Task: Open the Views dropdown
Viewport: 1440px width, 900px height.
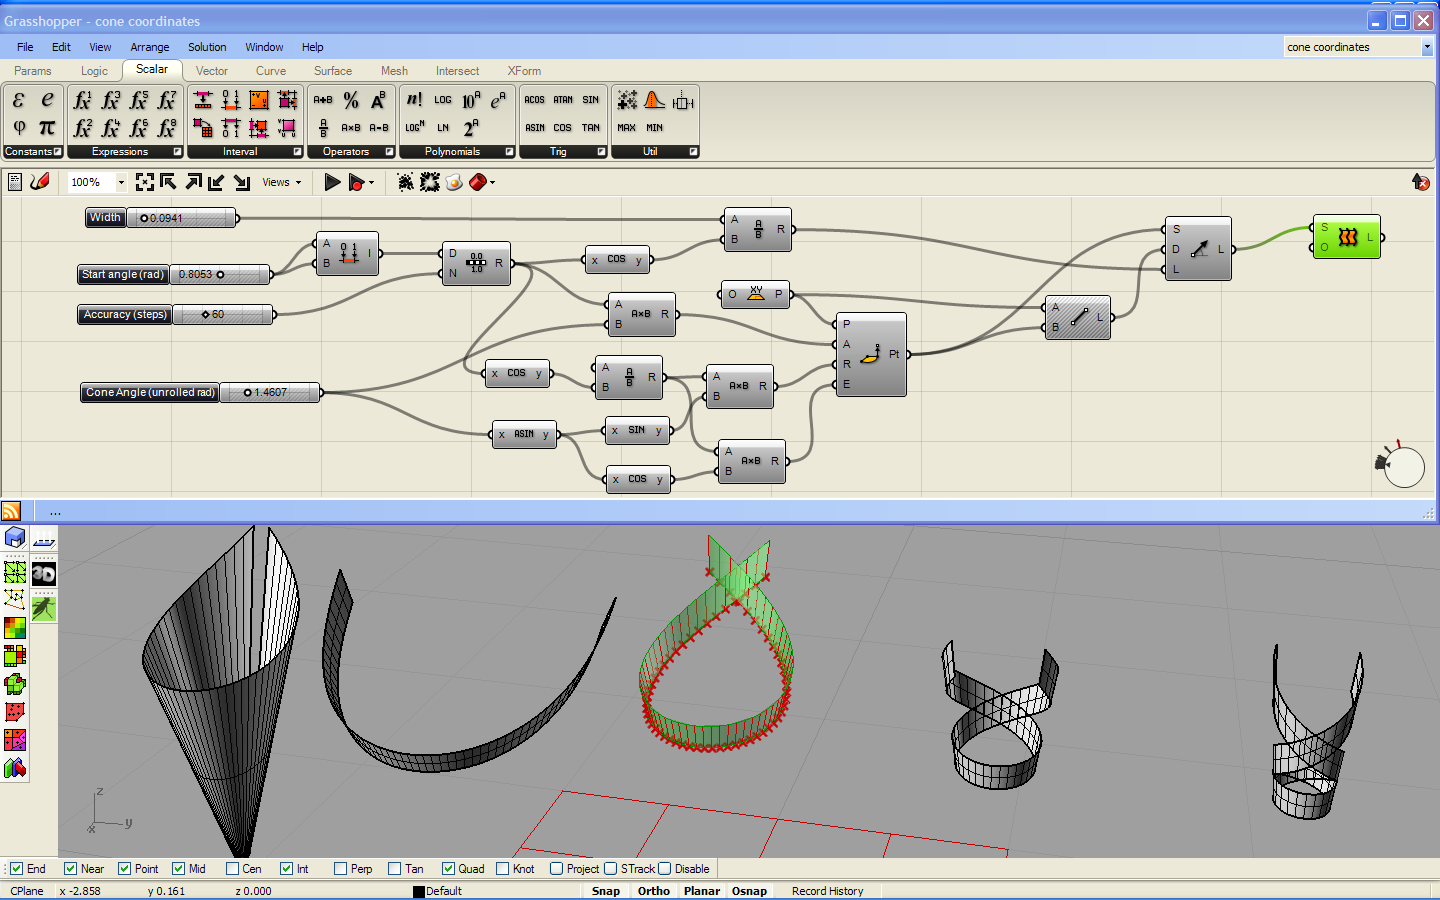Action: click(281, 182)
